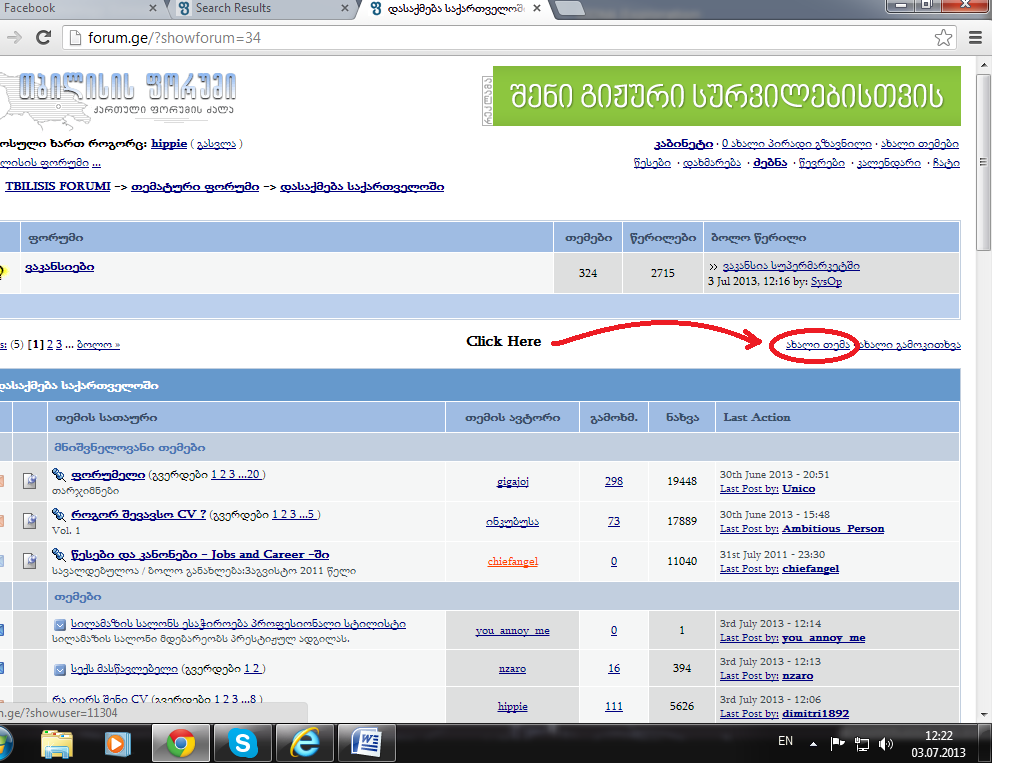1024x768 pixels.
Task: Open the hippie profile link in header
Action: (169, 144)
